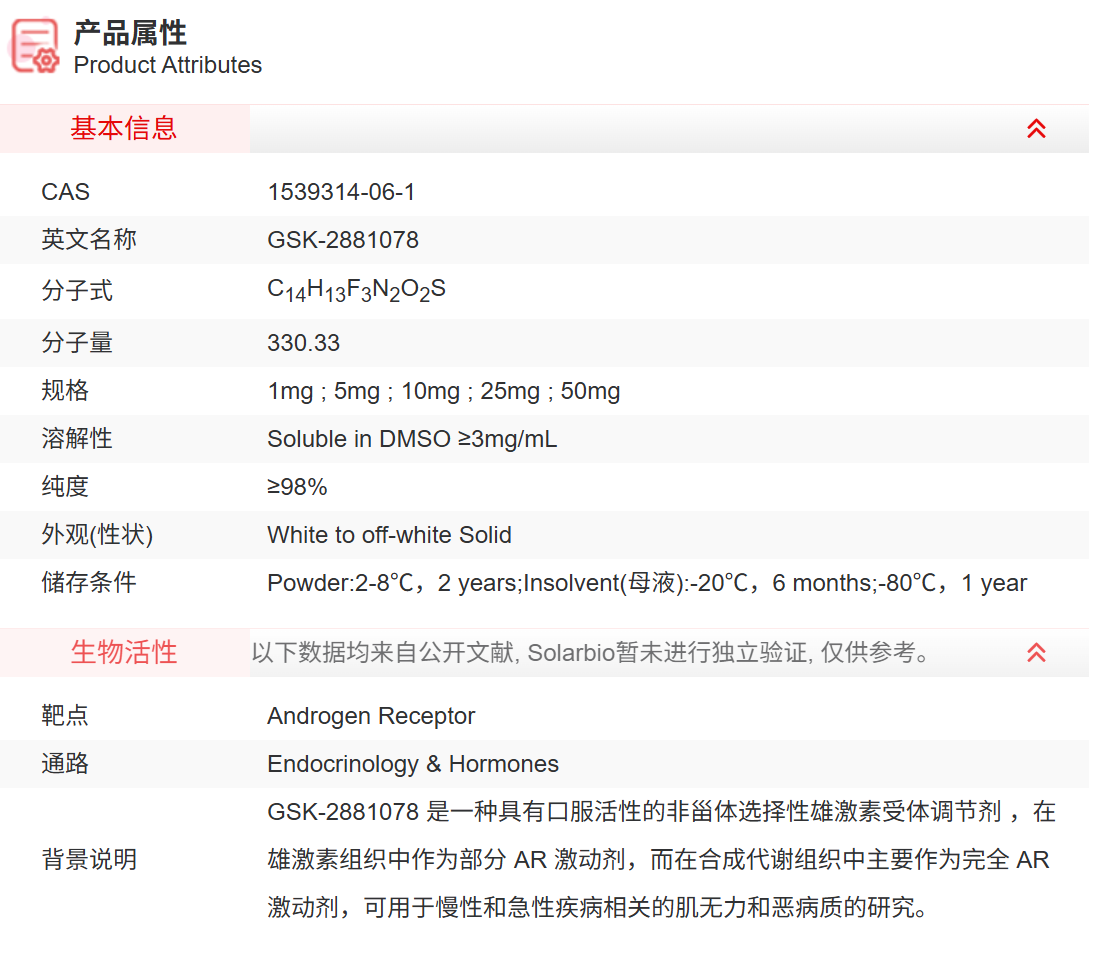Click the 背景说明 row label

click(x=89, y=860)
